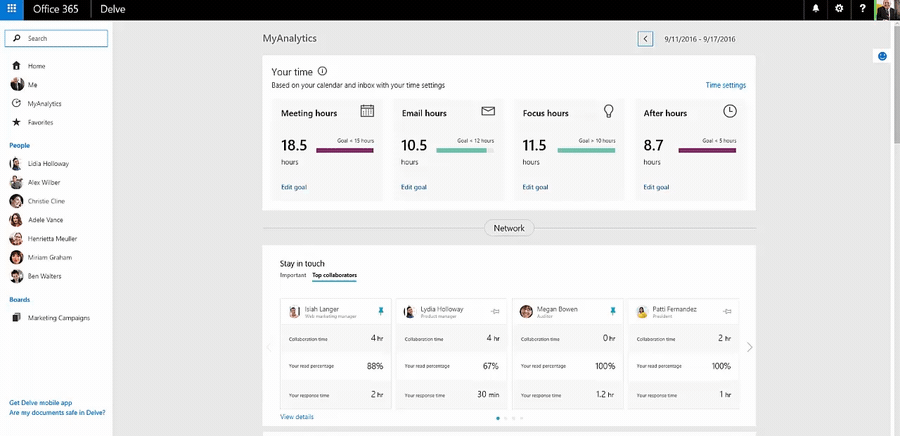Viewport: 900px width, 436px height.
Task: Switch to the Important tab
Action: click(293, 275)
